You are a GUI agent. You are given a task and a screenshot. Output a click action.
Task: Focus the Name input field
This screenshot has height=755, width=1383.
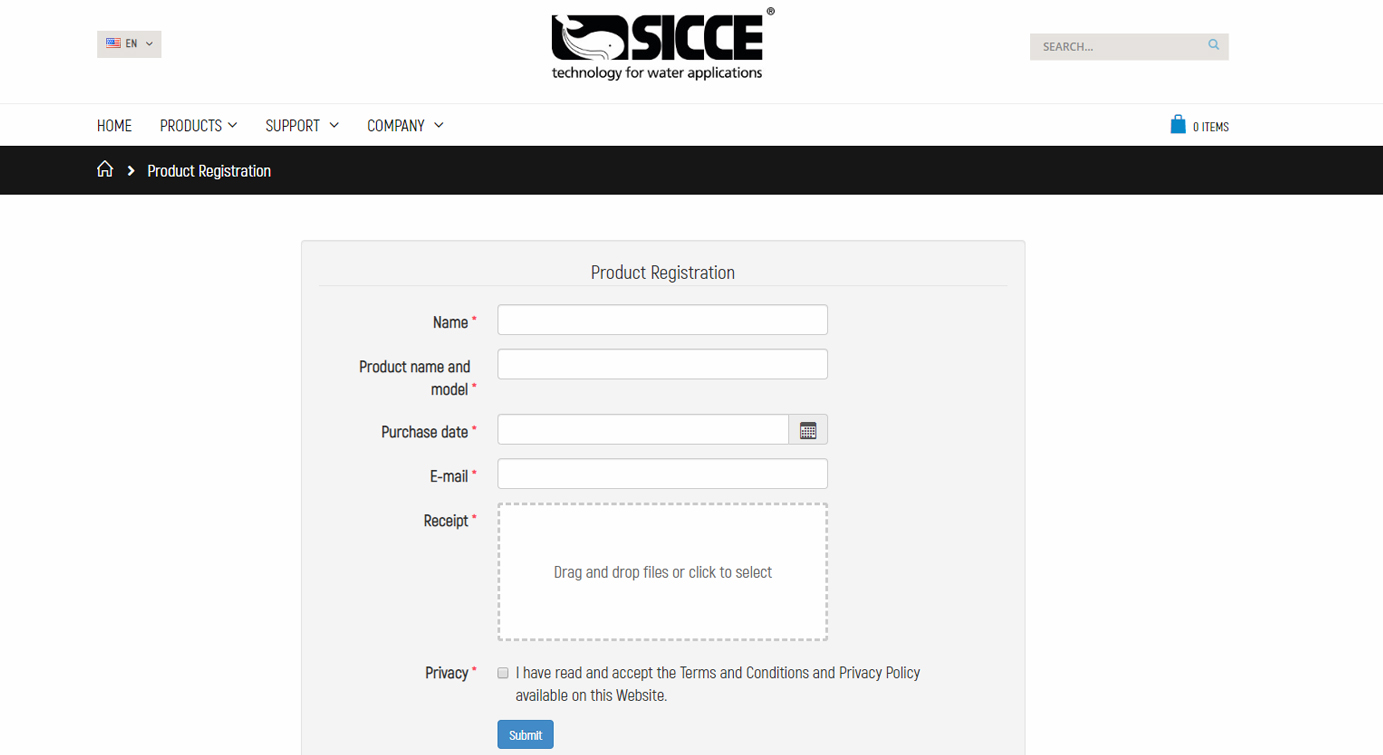(662, 320)
